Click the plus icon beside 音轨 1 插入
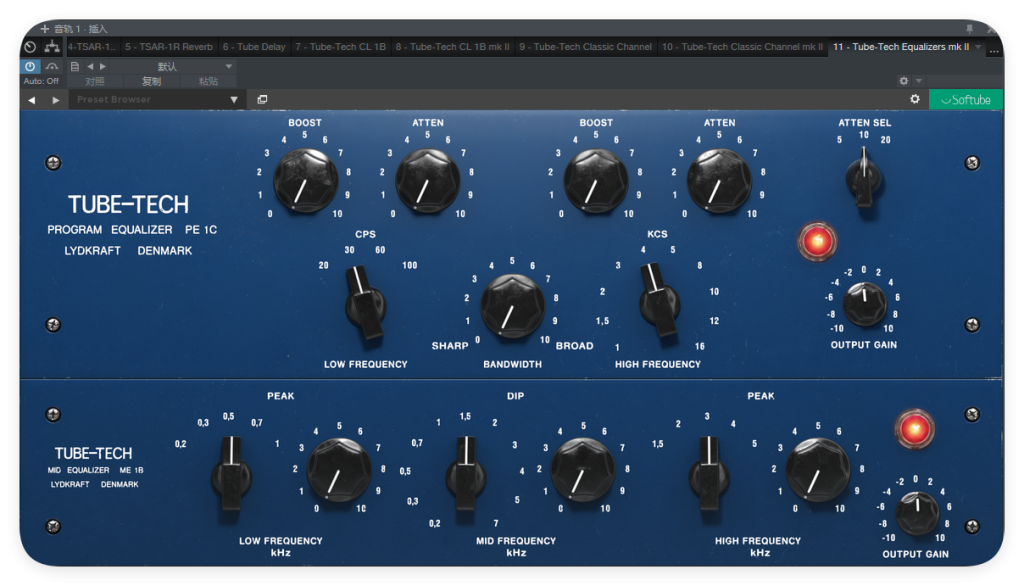1024x586 pixels. point(44,29)
